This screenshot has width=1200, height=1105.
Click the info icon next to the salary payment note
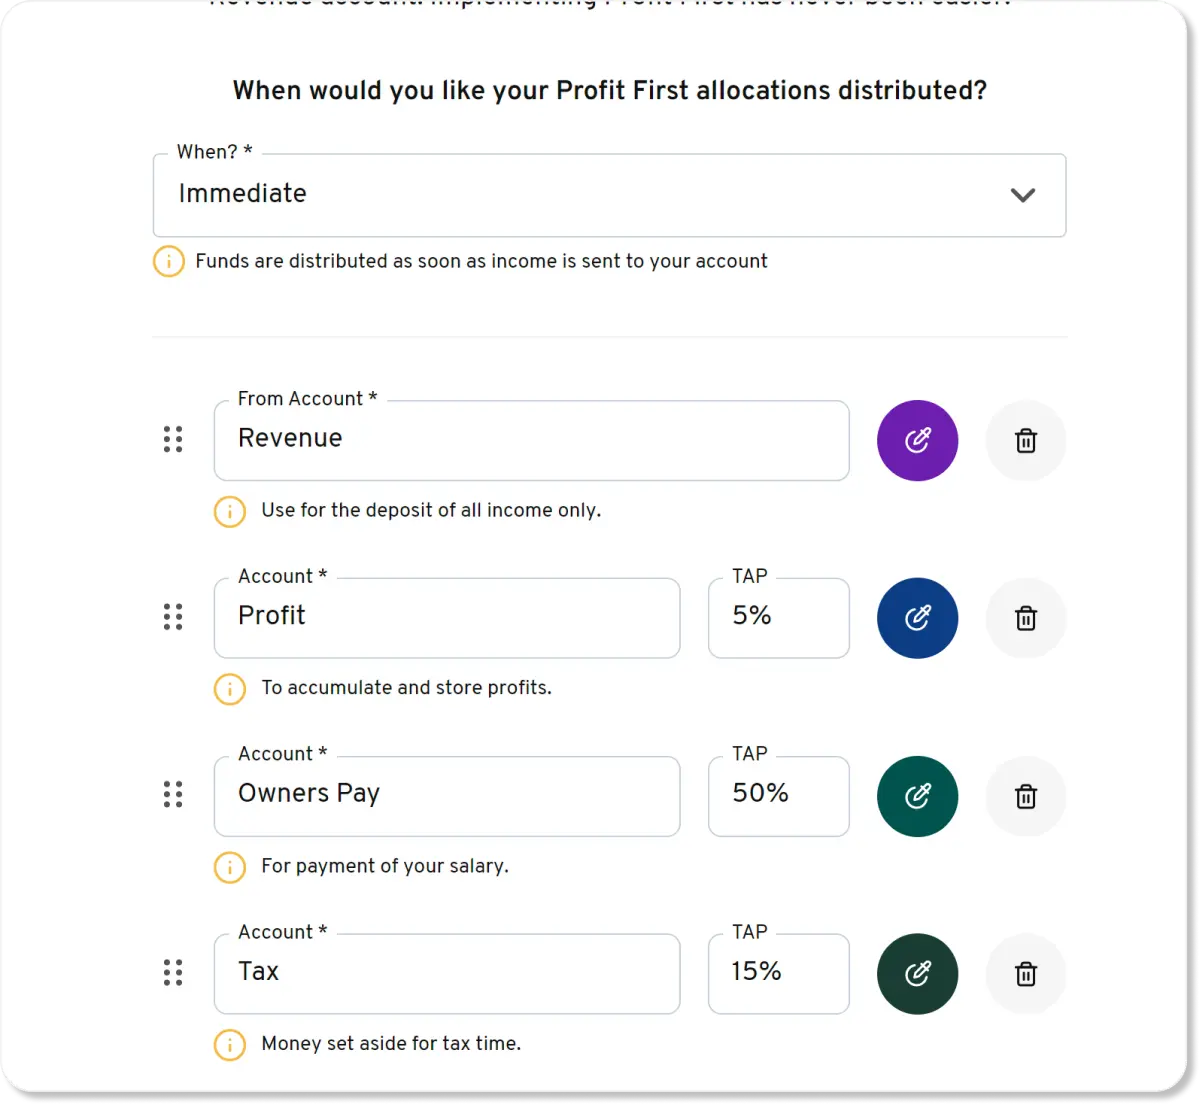click(x=229, y=867)
